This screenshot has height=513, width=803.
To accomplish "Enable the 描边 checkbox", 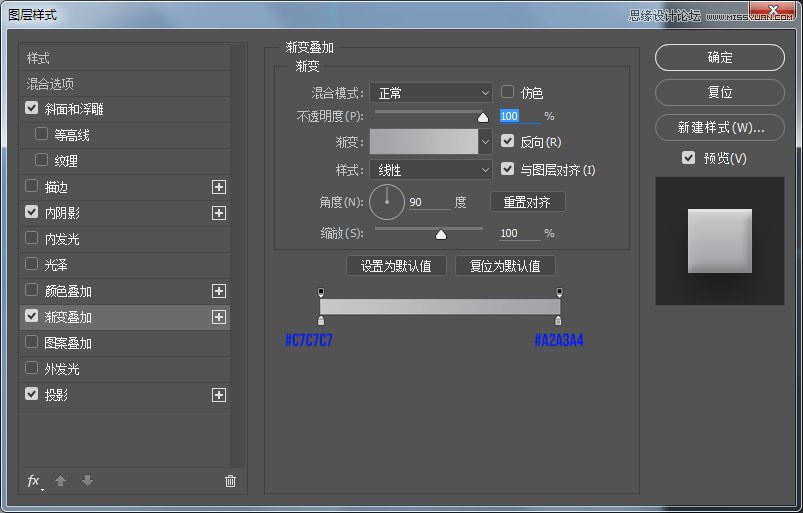I will (x=31, y=186).
